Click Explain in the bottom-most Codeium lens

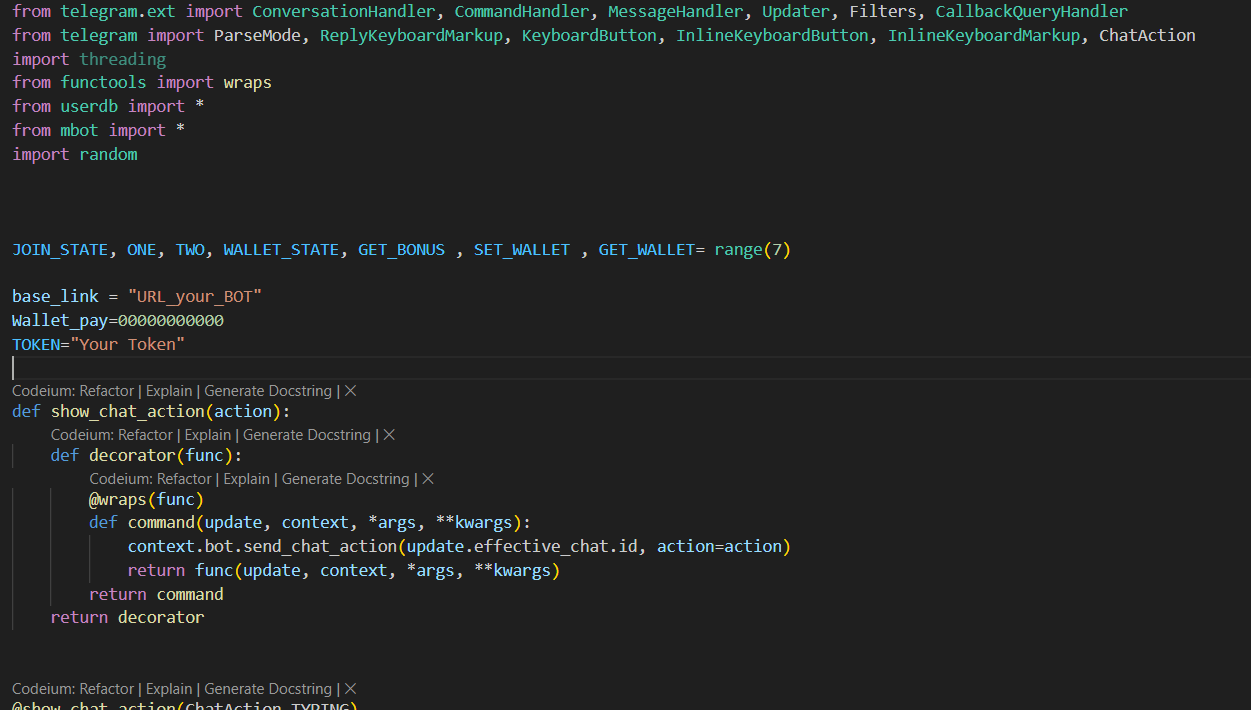[x=169, y=689]
